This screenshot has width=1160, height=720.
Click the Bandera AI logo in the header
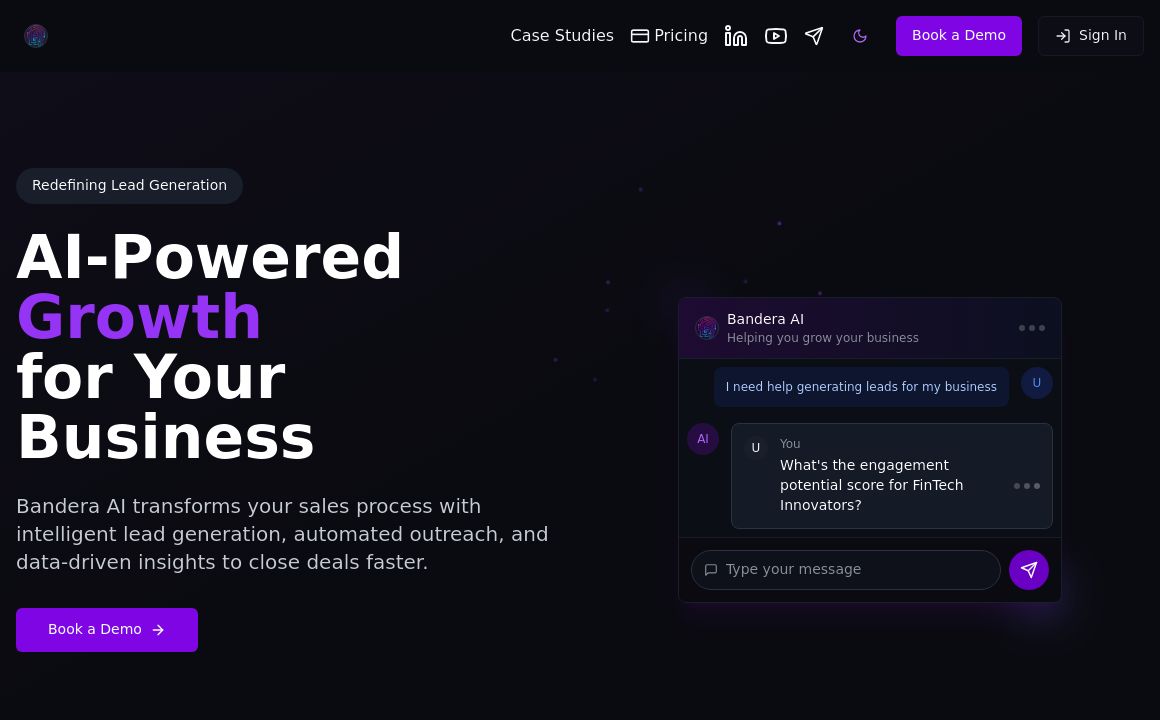click(36, 36)
